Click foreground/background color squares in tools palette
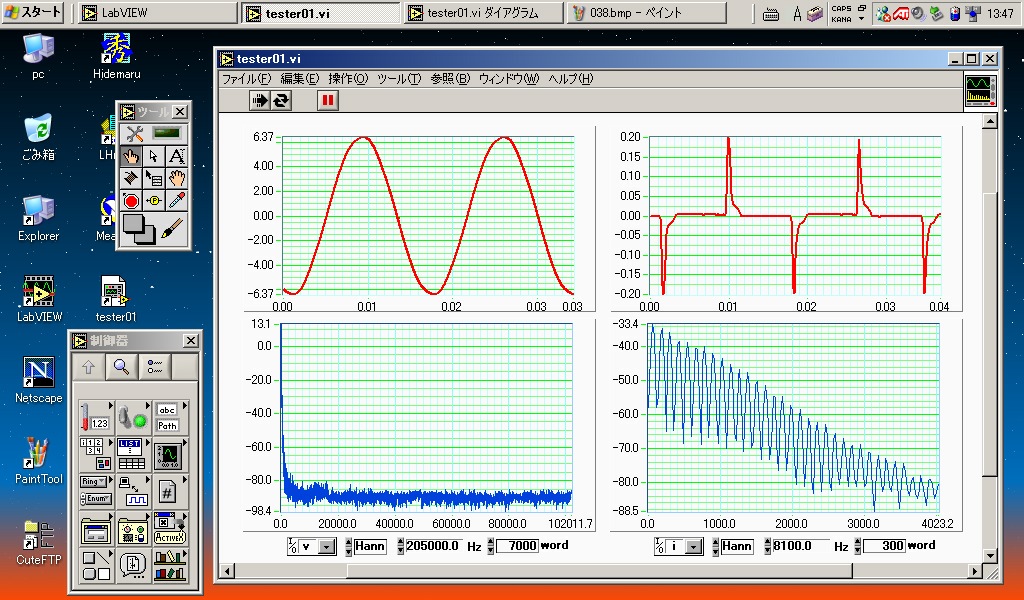The image size is (1024, 600). (x=138, y=229)
